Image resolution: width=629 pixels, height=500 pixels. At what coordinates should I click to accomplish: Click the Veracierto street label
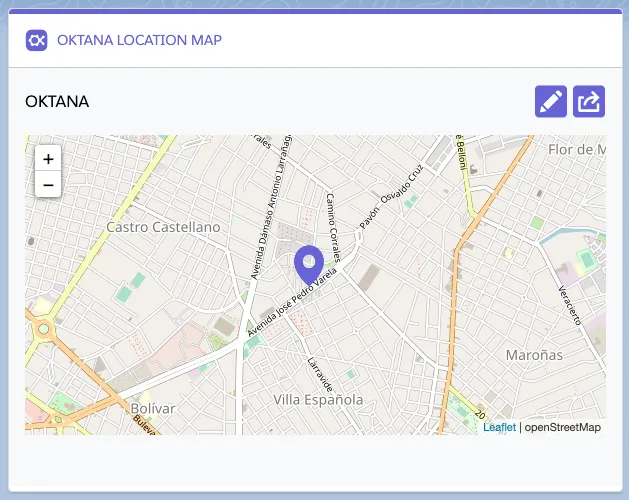(570, 305)
